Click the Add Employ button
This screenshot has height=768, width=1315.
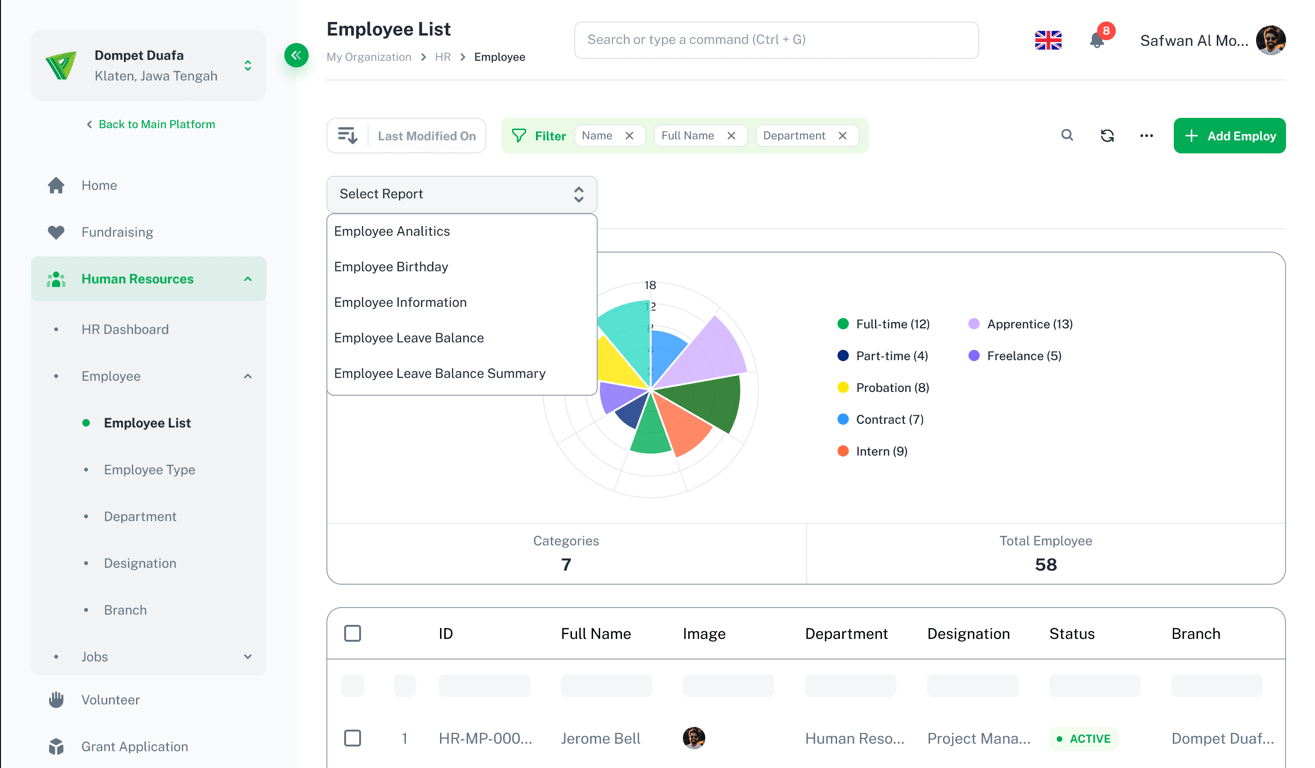1230,136
